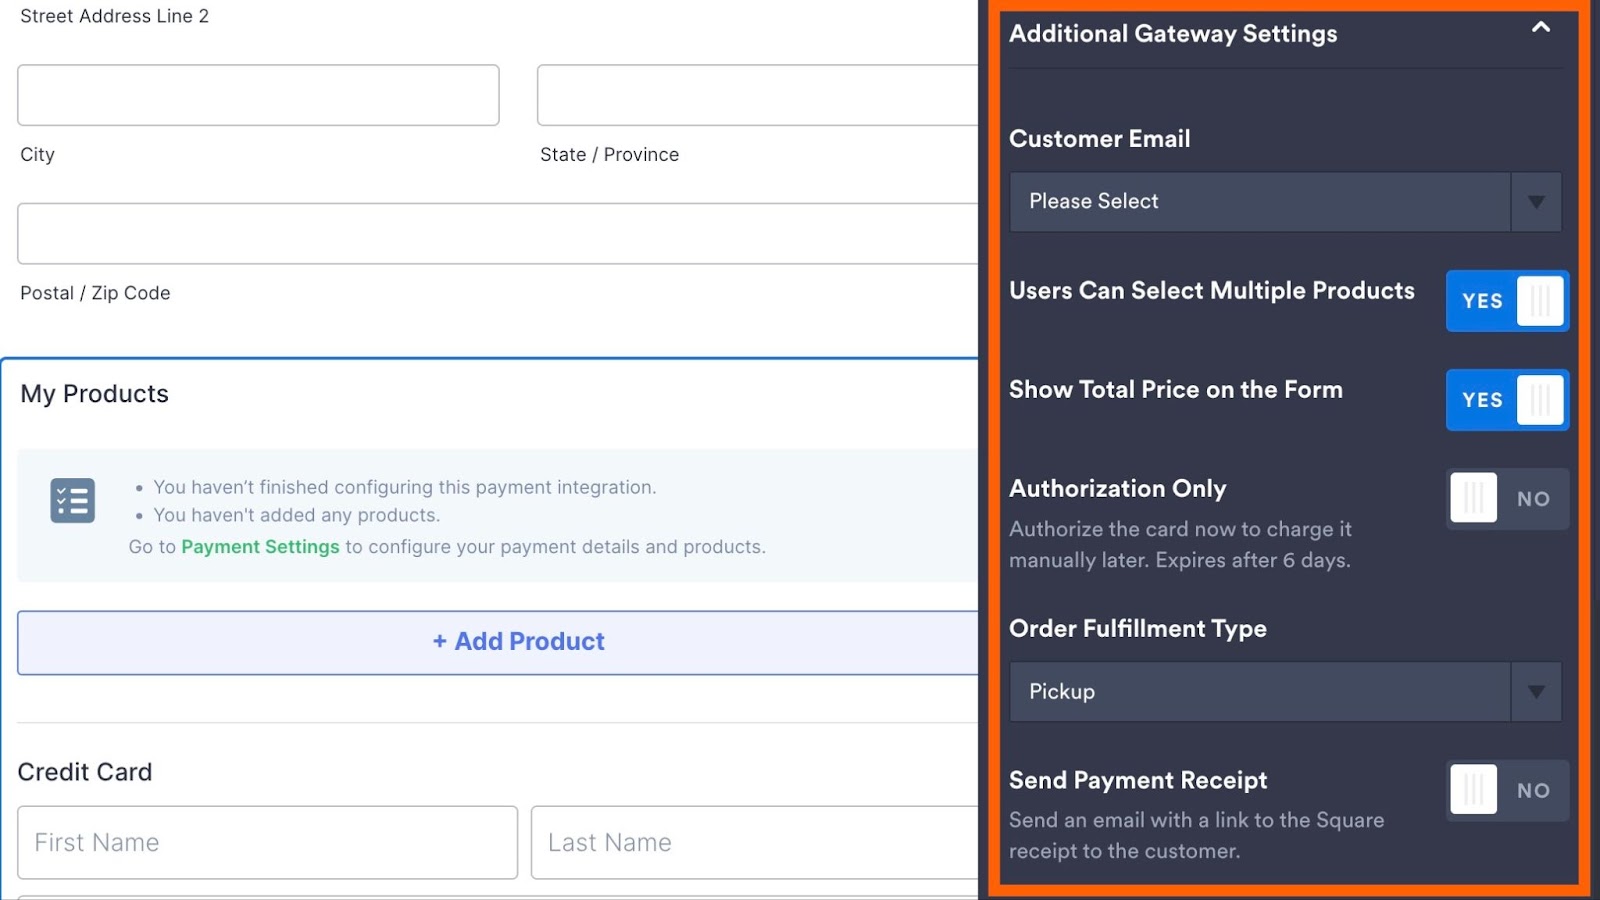Turn off Show Total Price on the Form
This screenshot has height=900, width=1600.
tap(1507, 400)
